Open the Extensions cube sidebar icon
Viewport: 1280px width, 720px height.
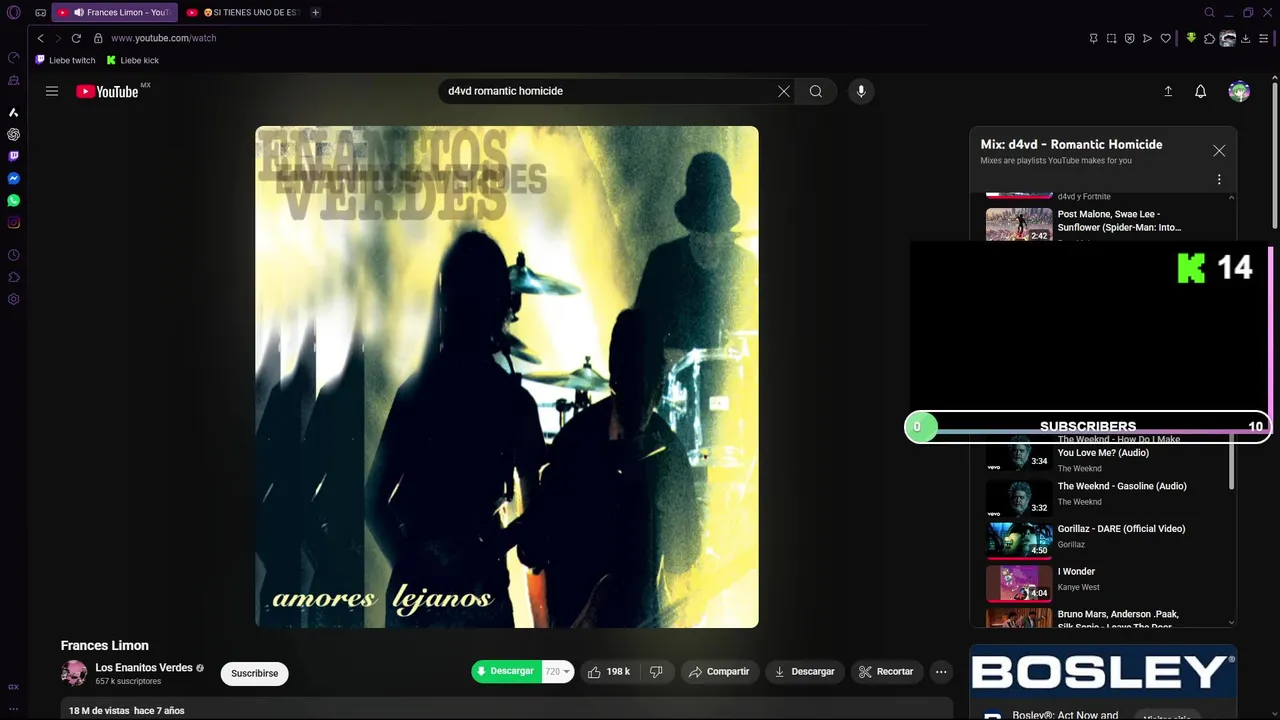(14, 277)
